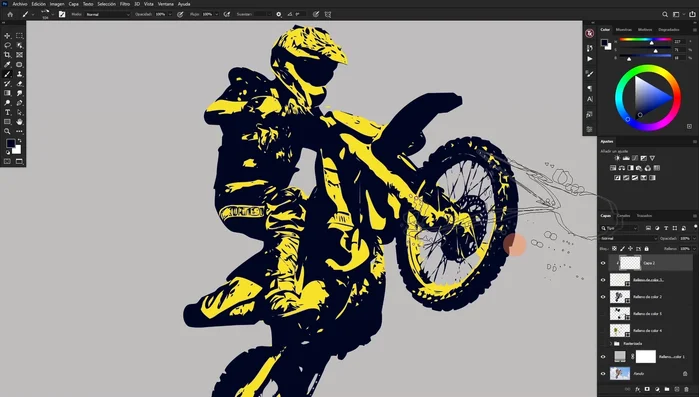Click the Levels adjustment icon
The width and height of the screenshot is (699, 397).
click(x=626, y=158)
